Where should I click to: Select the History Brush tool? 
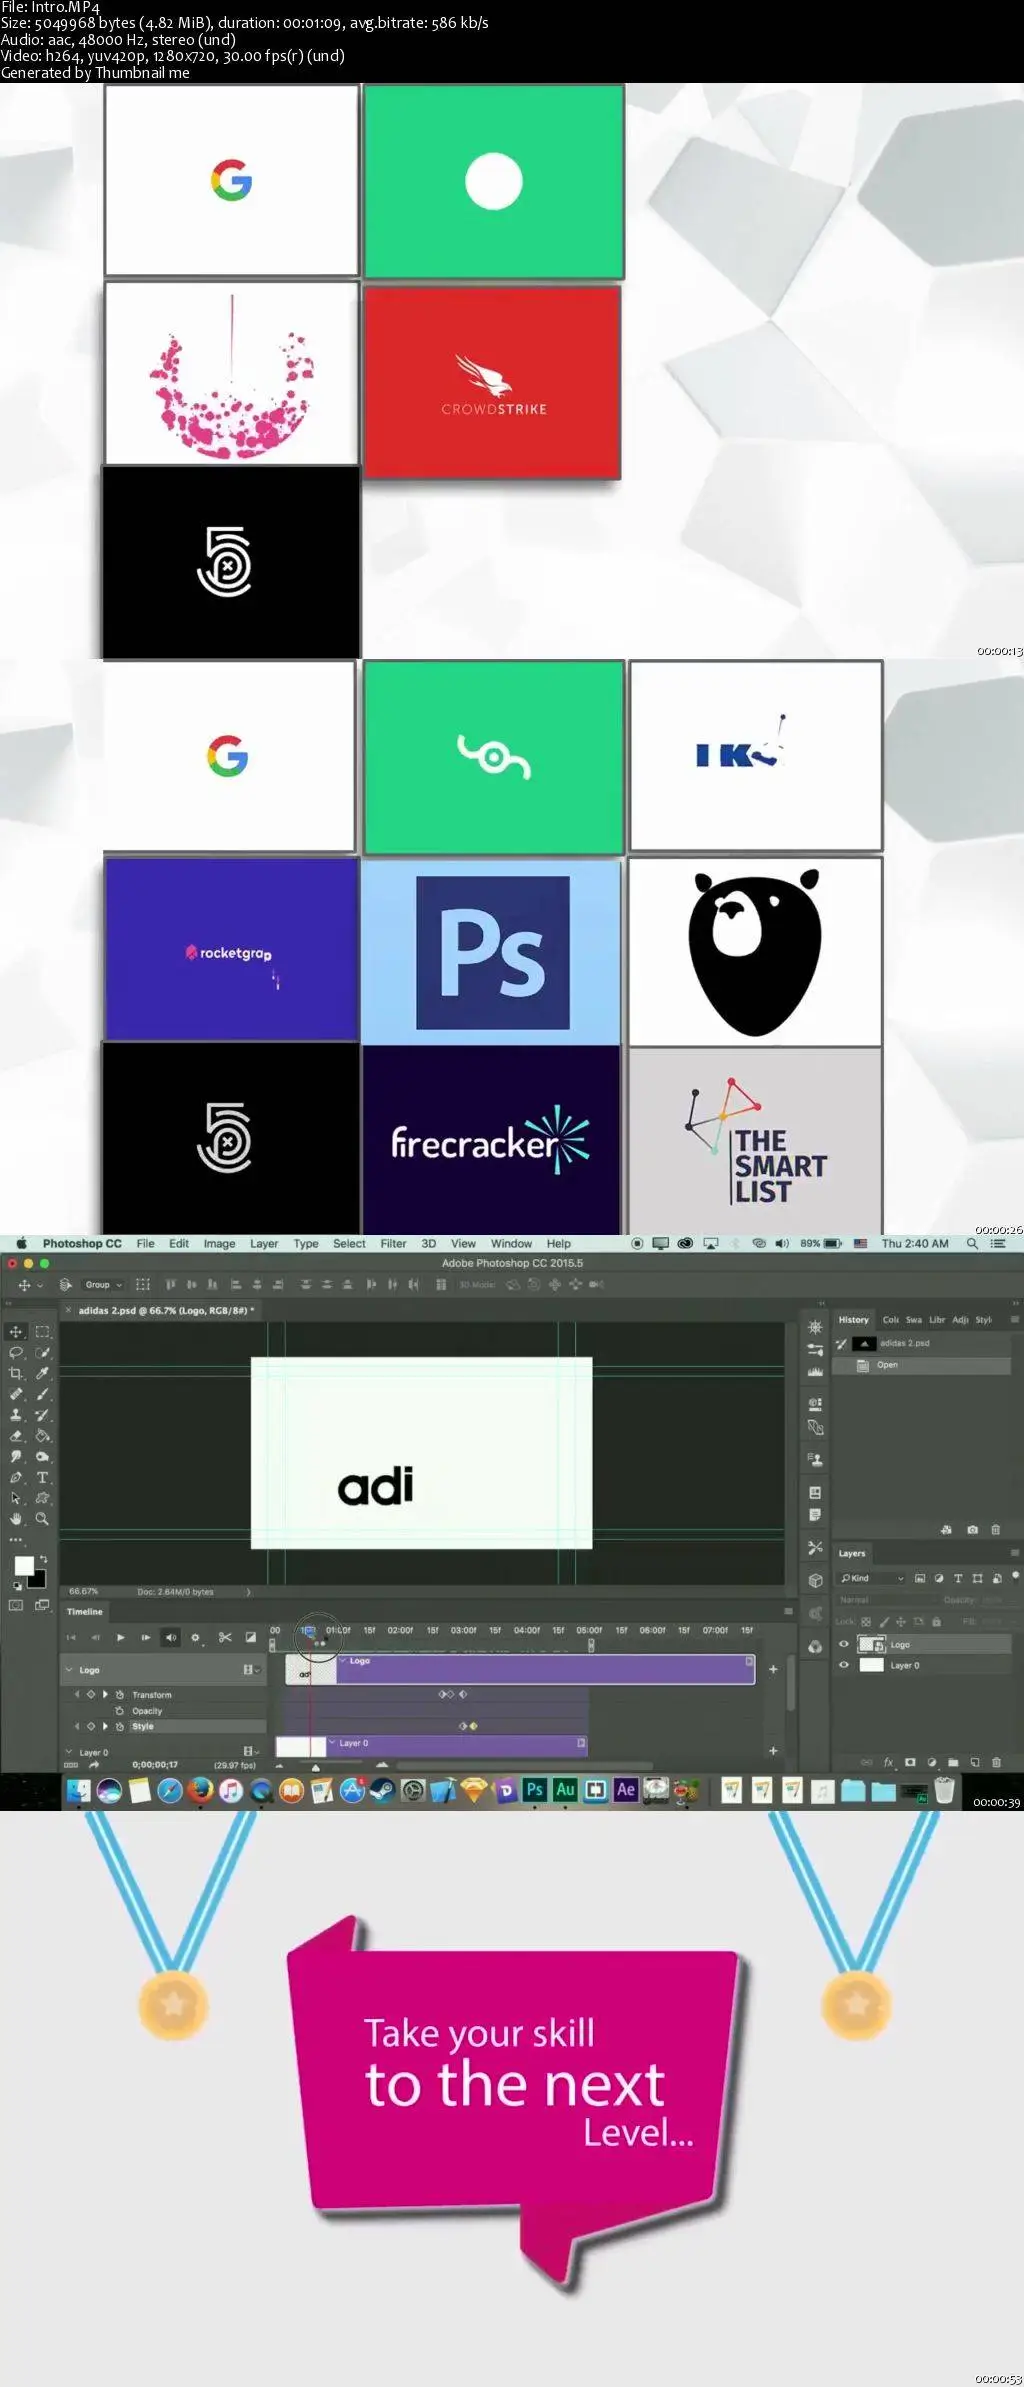pos(42,1415)
